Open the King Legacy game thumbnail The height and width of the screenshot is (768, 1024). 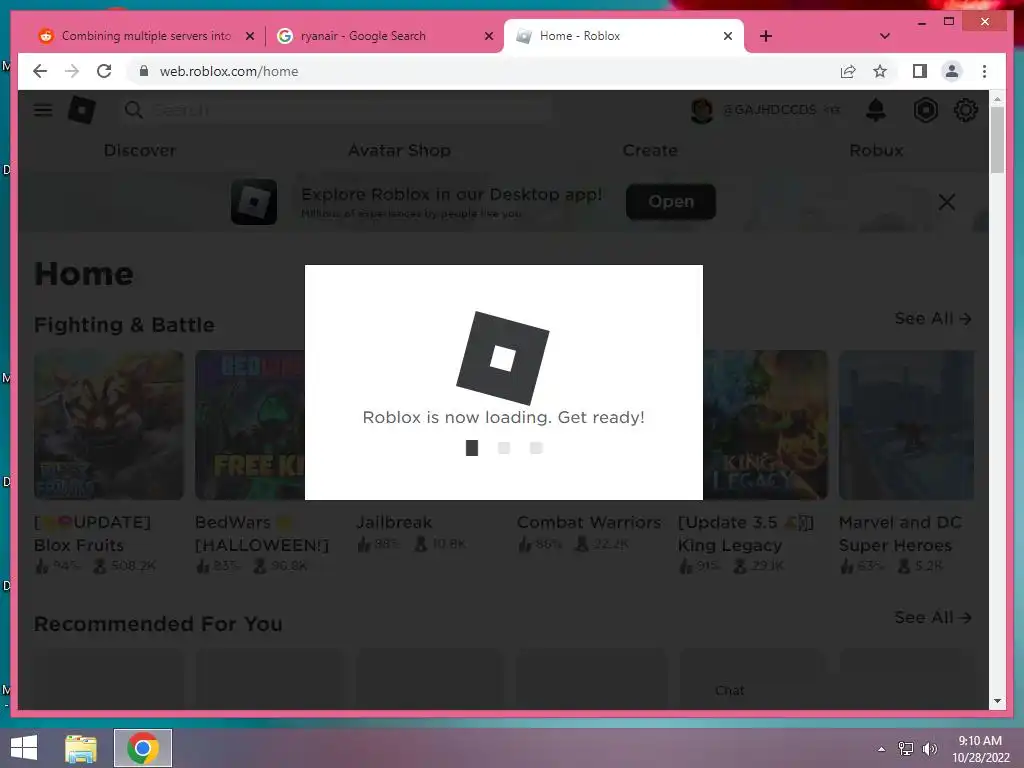click(765, 425)
